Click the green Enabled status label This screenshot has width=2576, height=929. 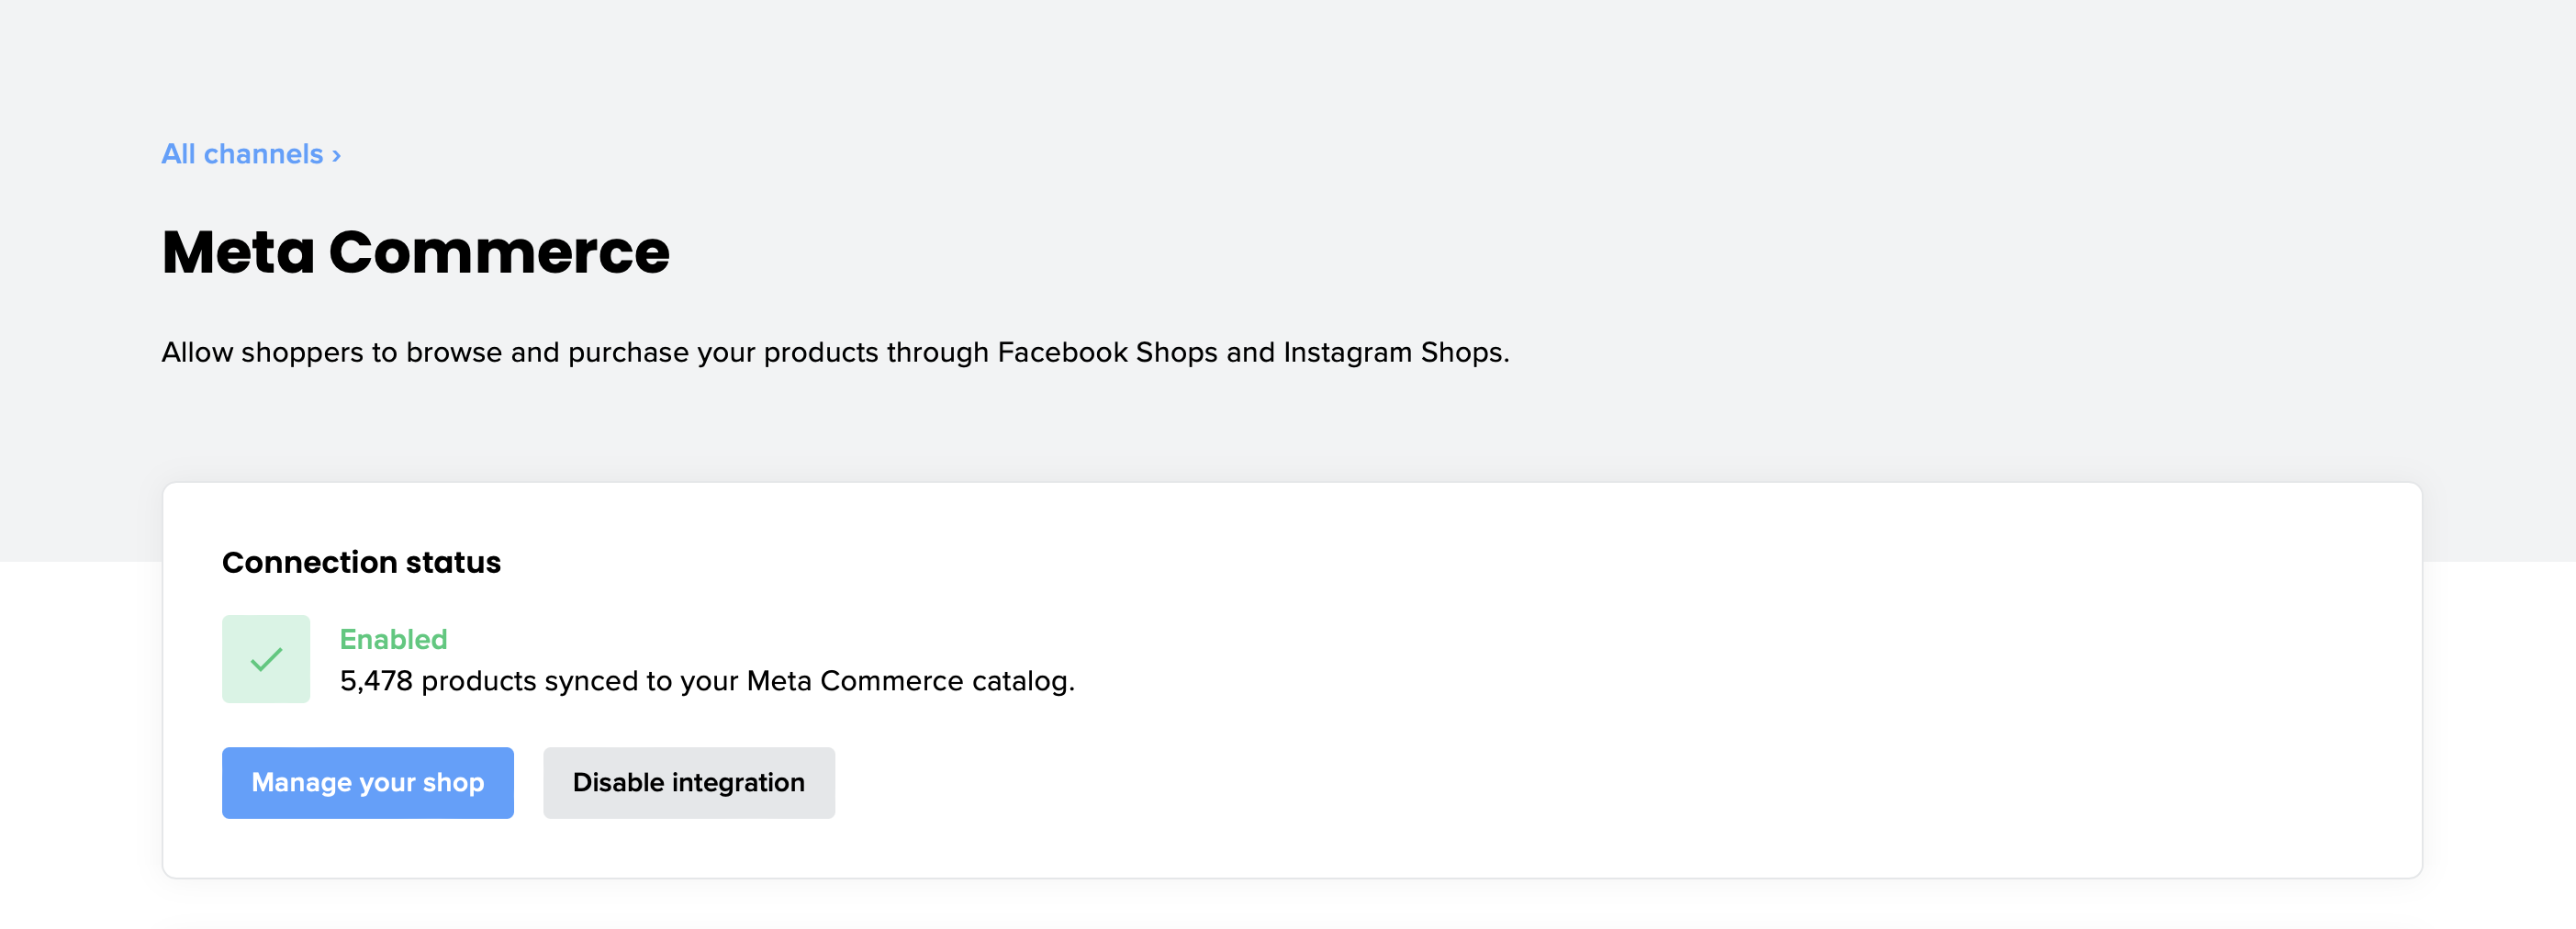[x=393, y=639]
